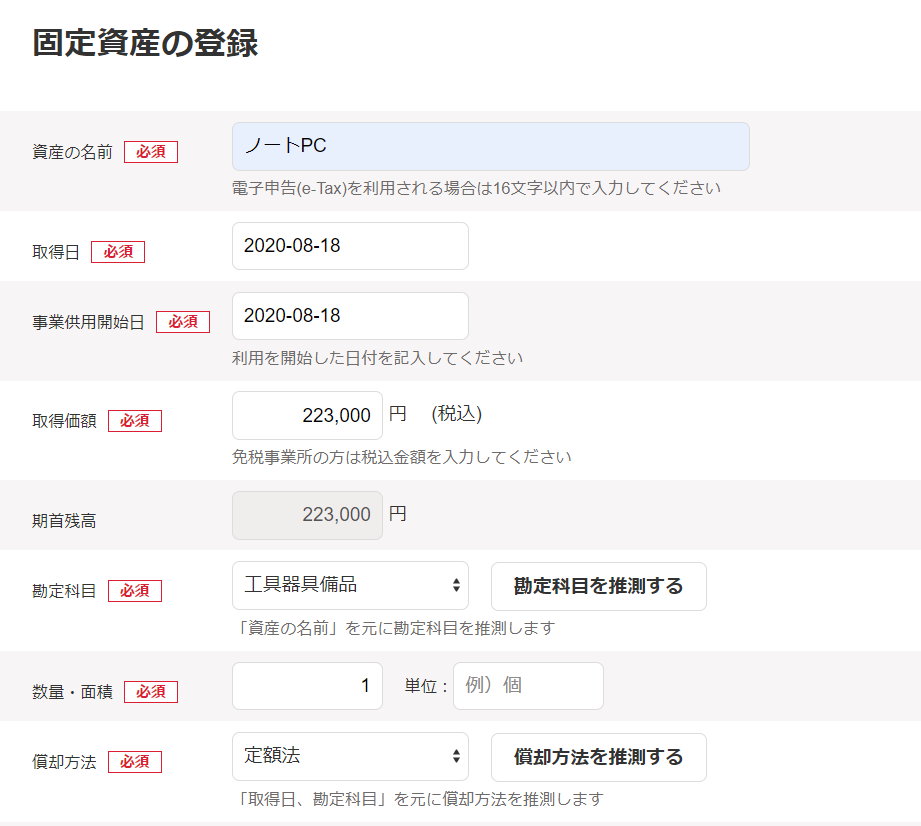
Task: Select the 取得日 date field
Action: [350, 246]
